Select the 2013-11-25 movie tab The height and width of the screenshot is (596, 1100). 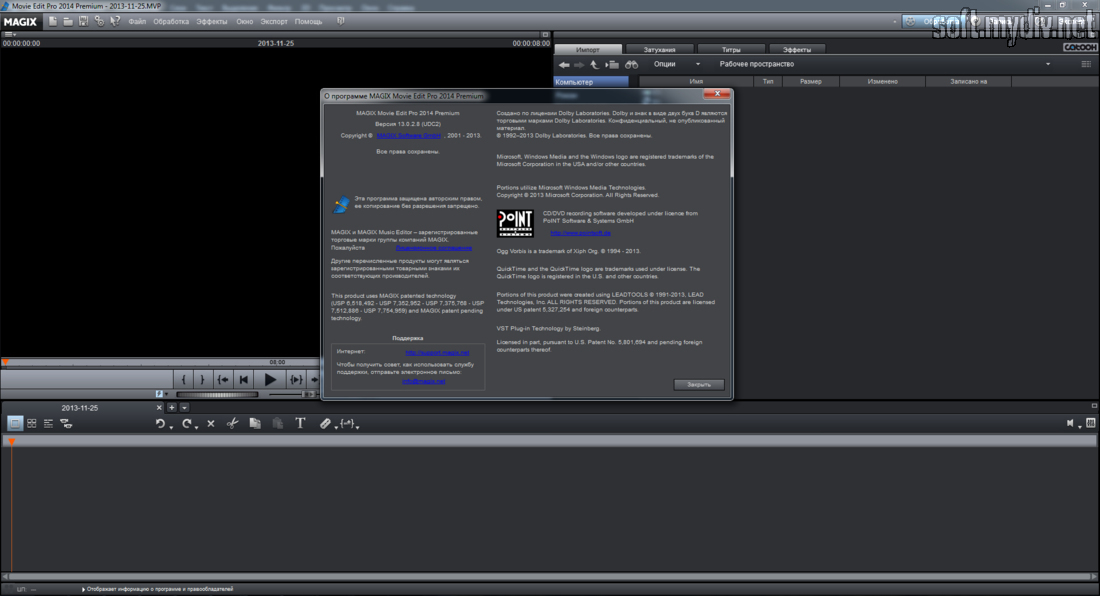click(80, 407)
